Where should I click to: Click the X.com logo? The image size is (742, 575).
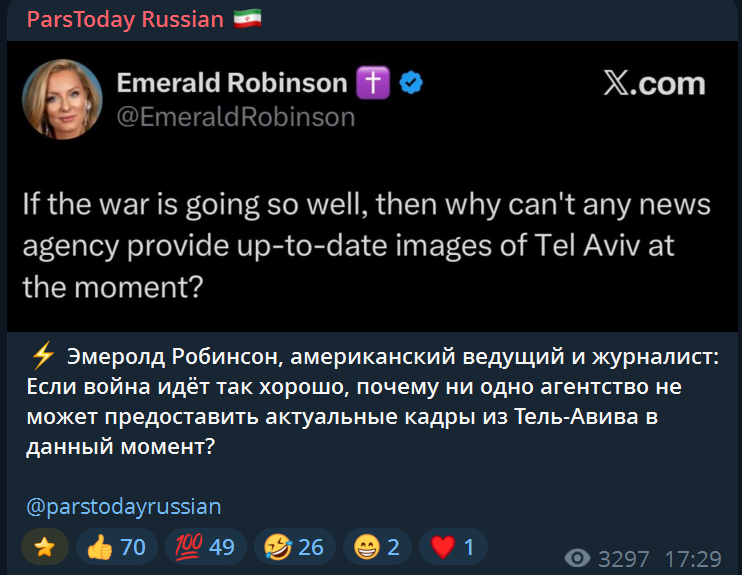655,85
